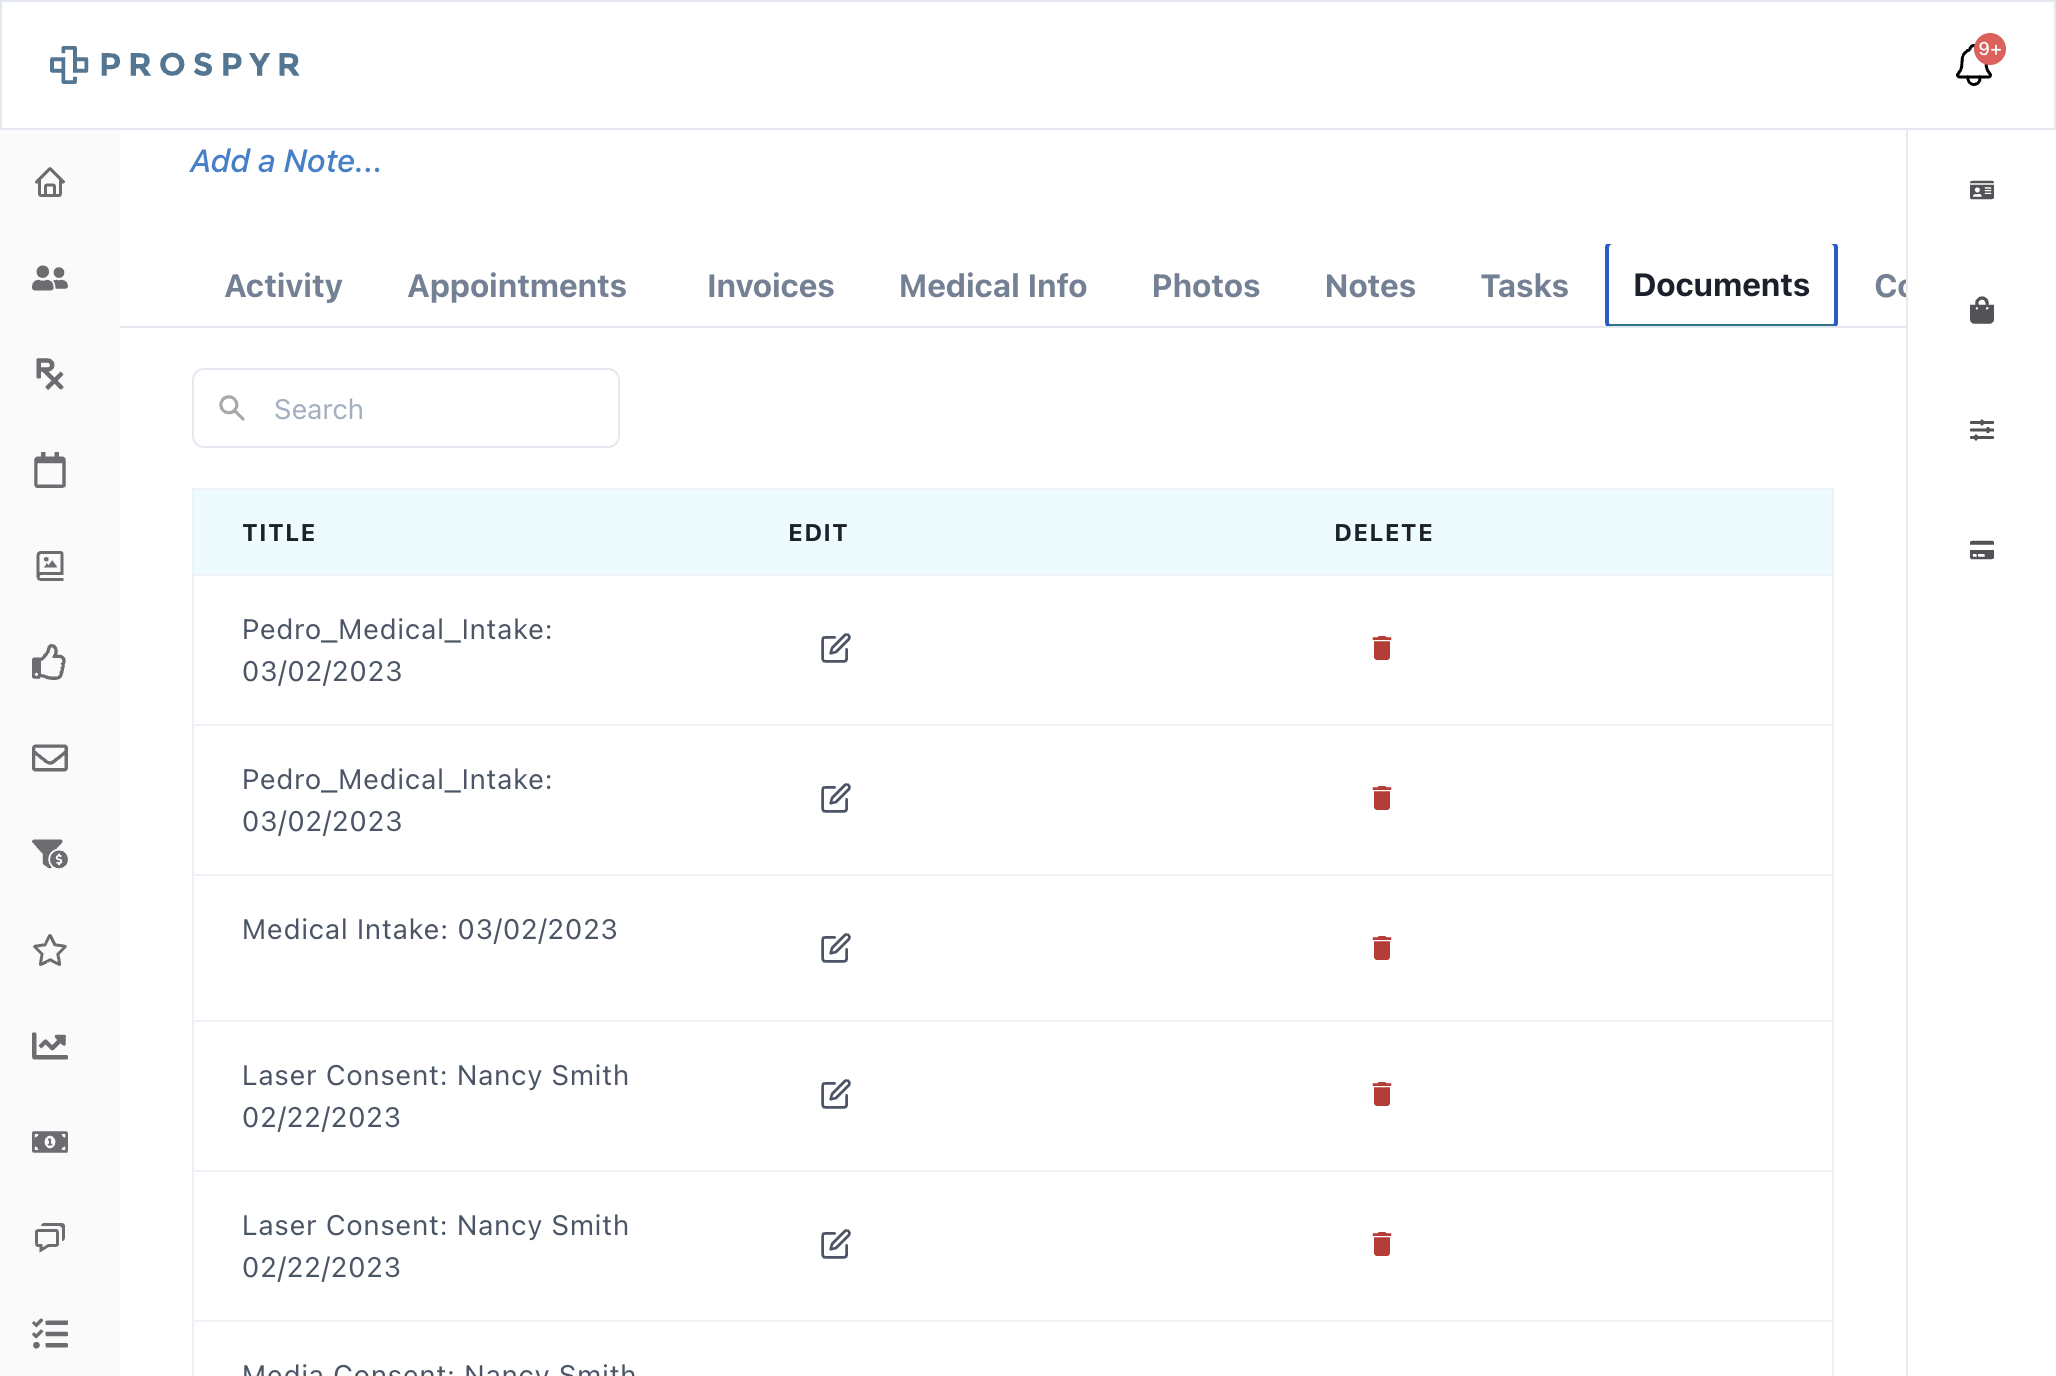This screenshot has width=2056, height=1376.
Task: Open the ID card icon in right panel
Action: pos(1982,190)
